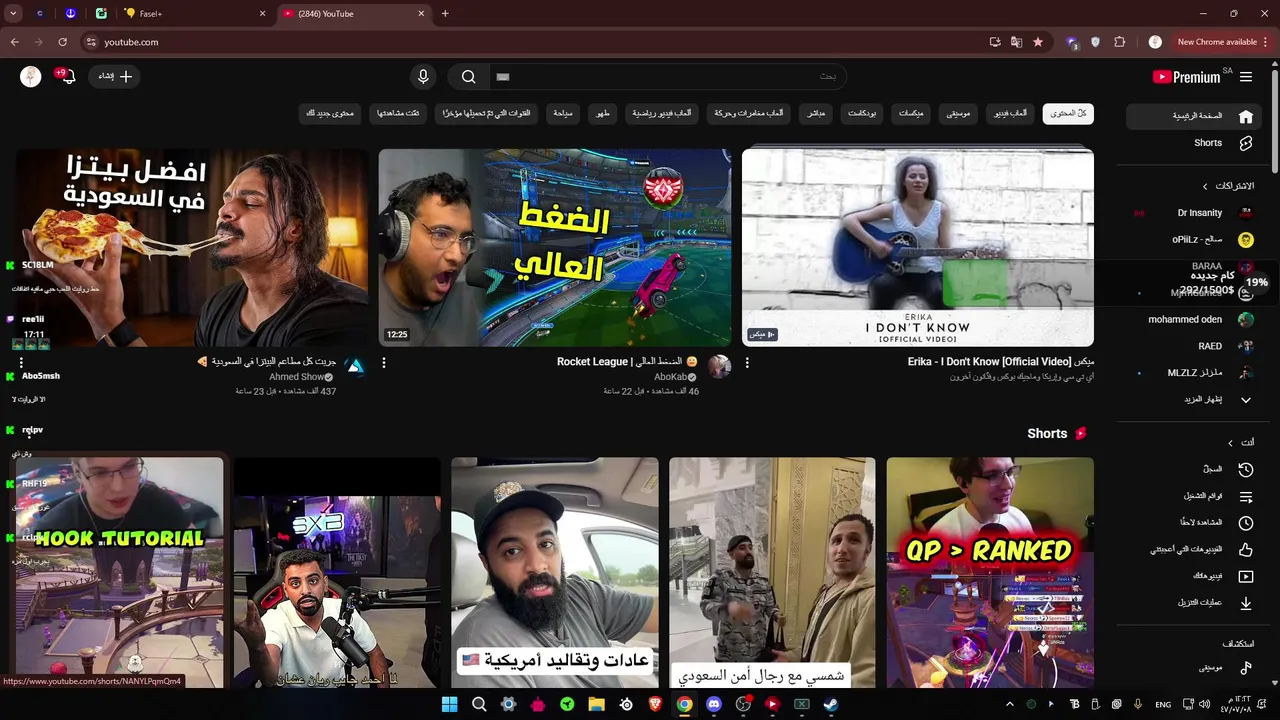Switch to the Fasel+ browser tab
The width and height of the screenshot is (1280, 720).
pyautogui.click(x=195, y=14)
